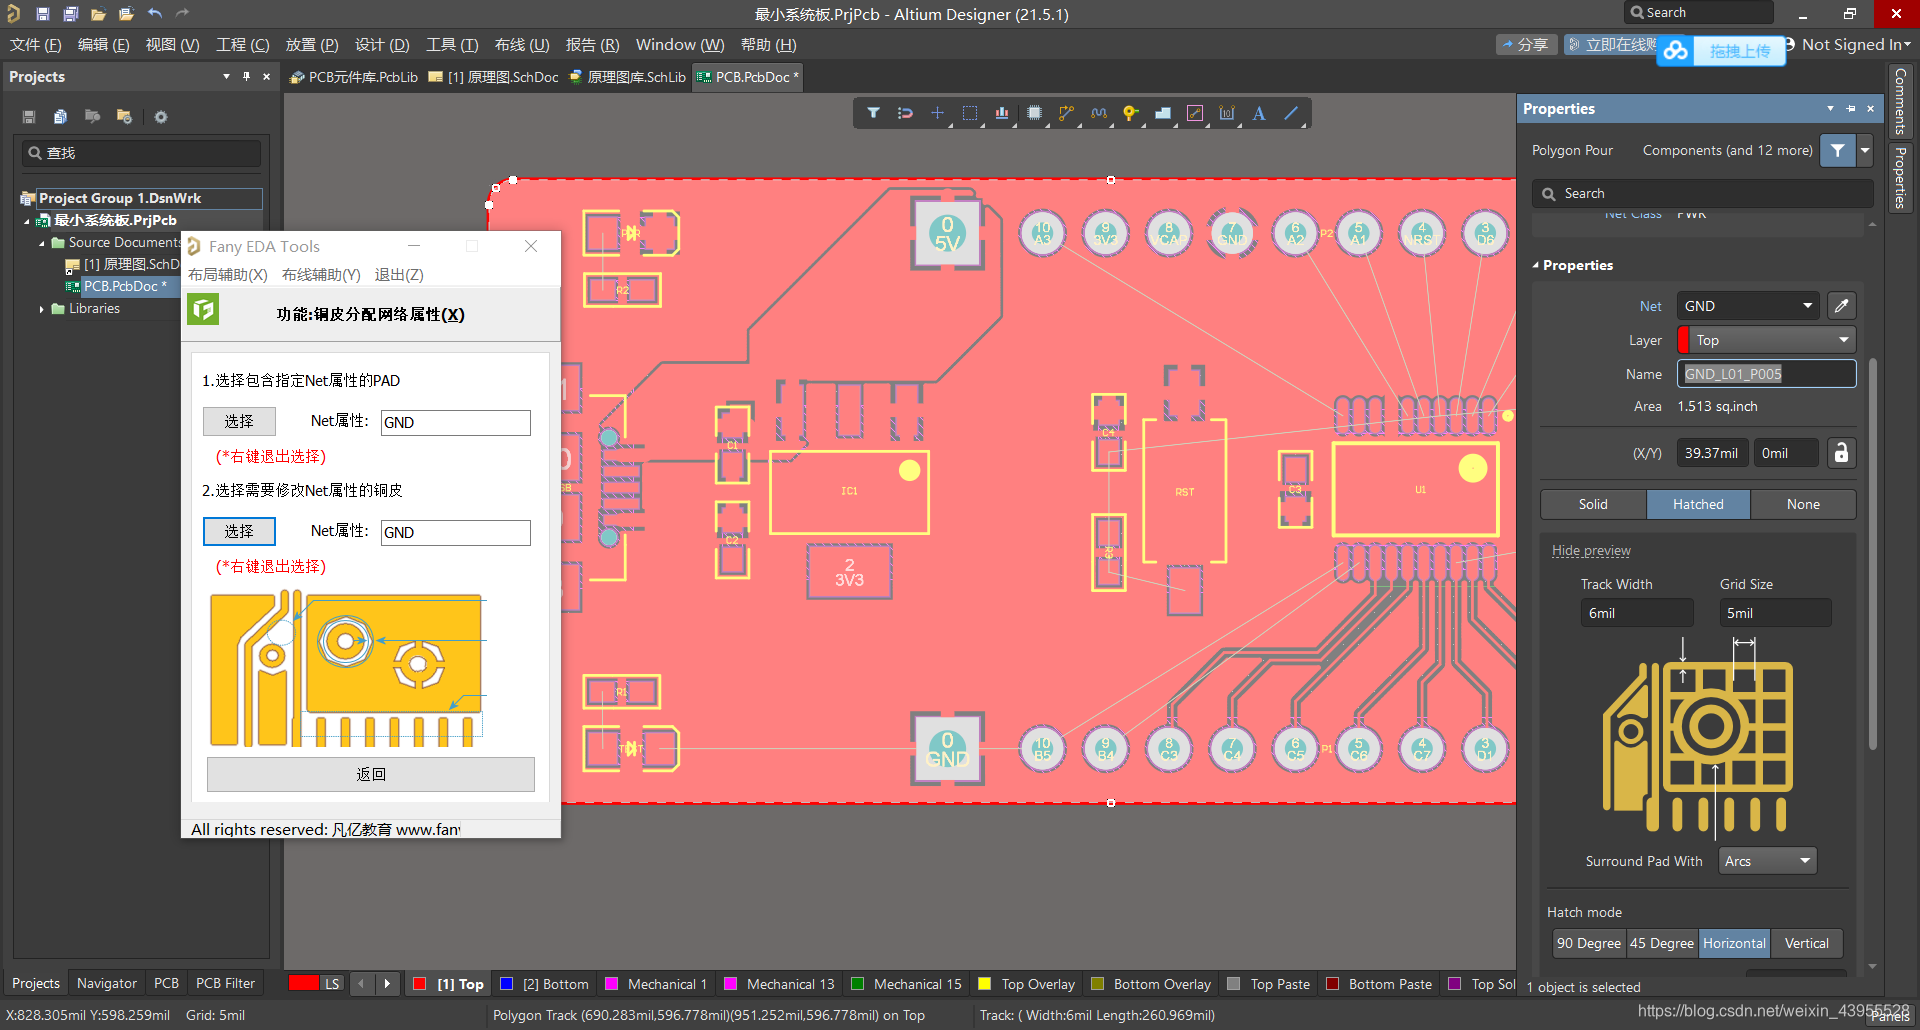Click the place via icon
Viewport: 1920px width, 1030px height.
point(1130,113)
